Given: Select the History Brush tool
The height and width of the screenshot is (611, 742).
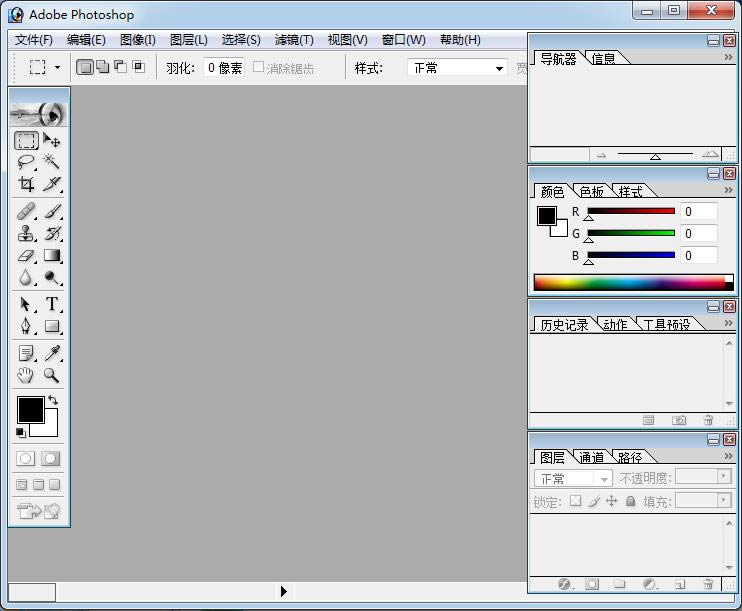Looking at the screenshot, I should (52, 233).
